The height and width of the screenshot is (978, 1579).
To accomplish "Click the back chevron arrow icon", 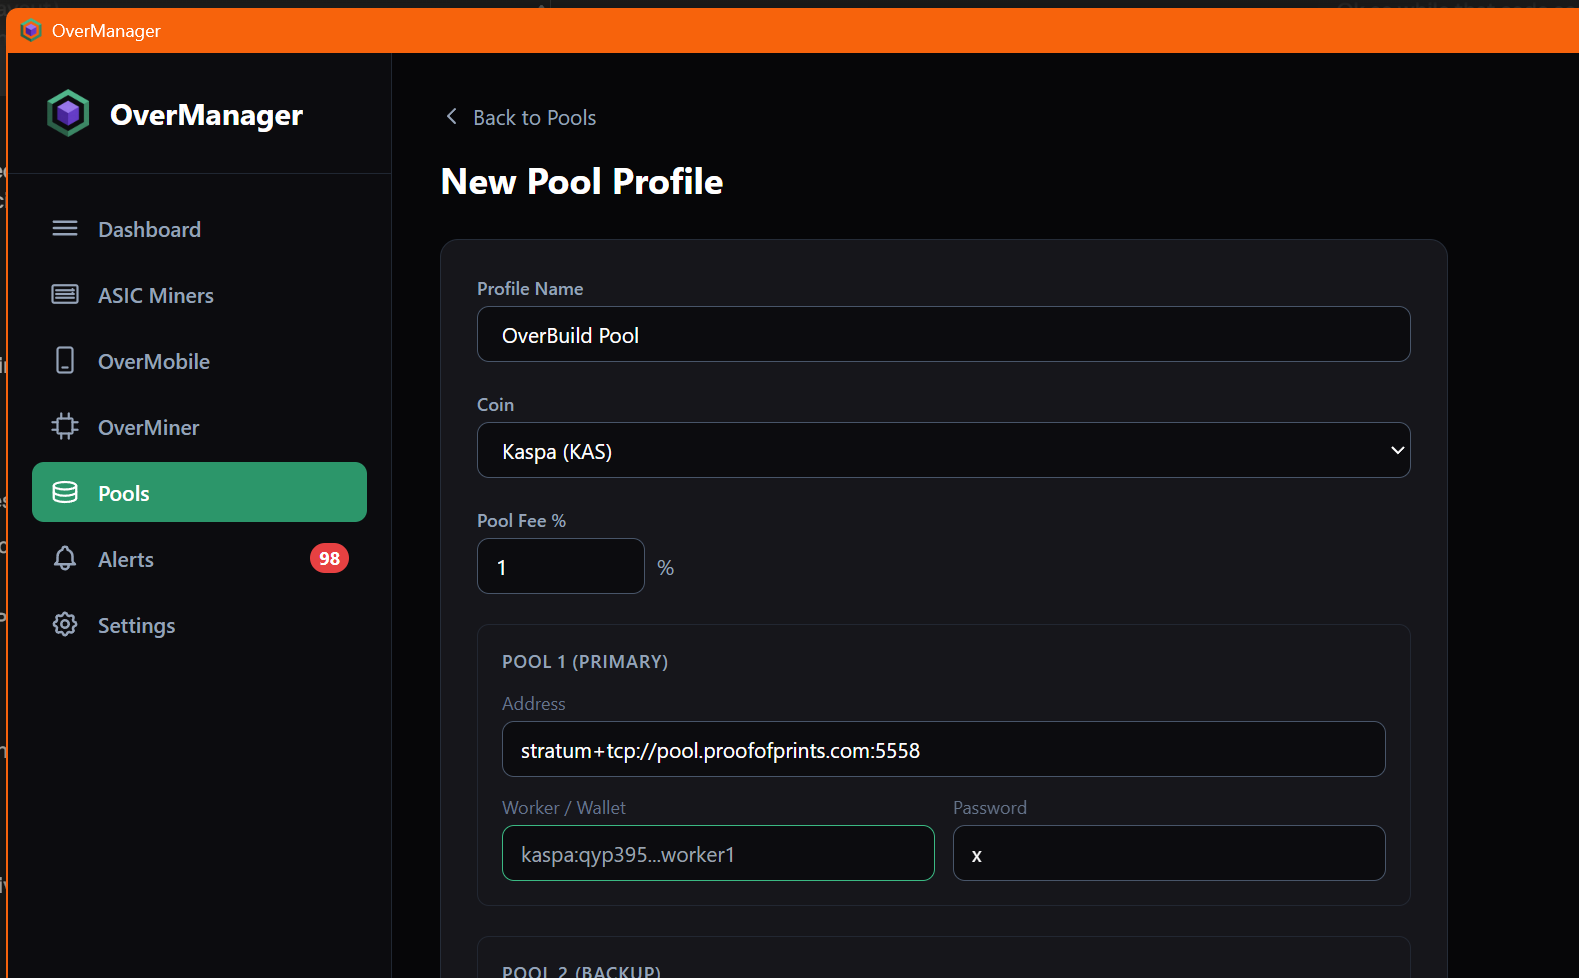I will click(452, 117).
